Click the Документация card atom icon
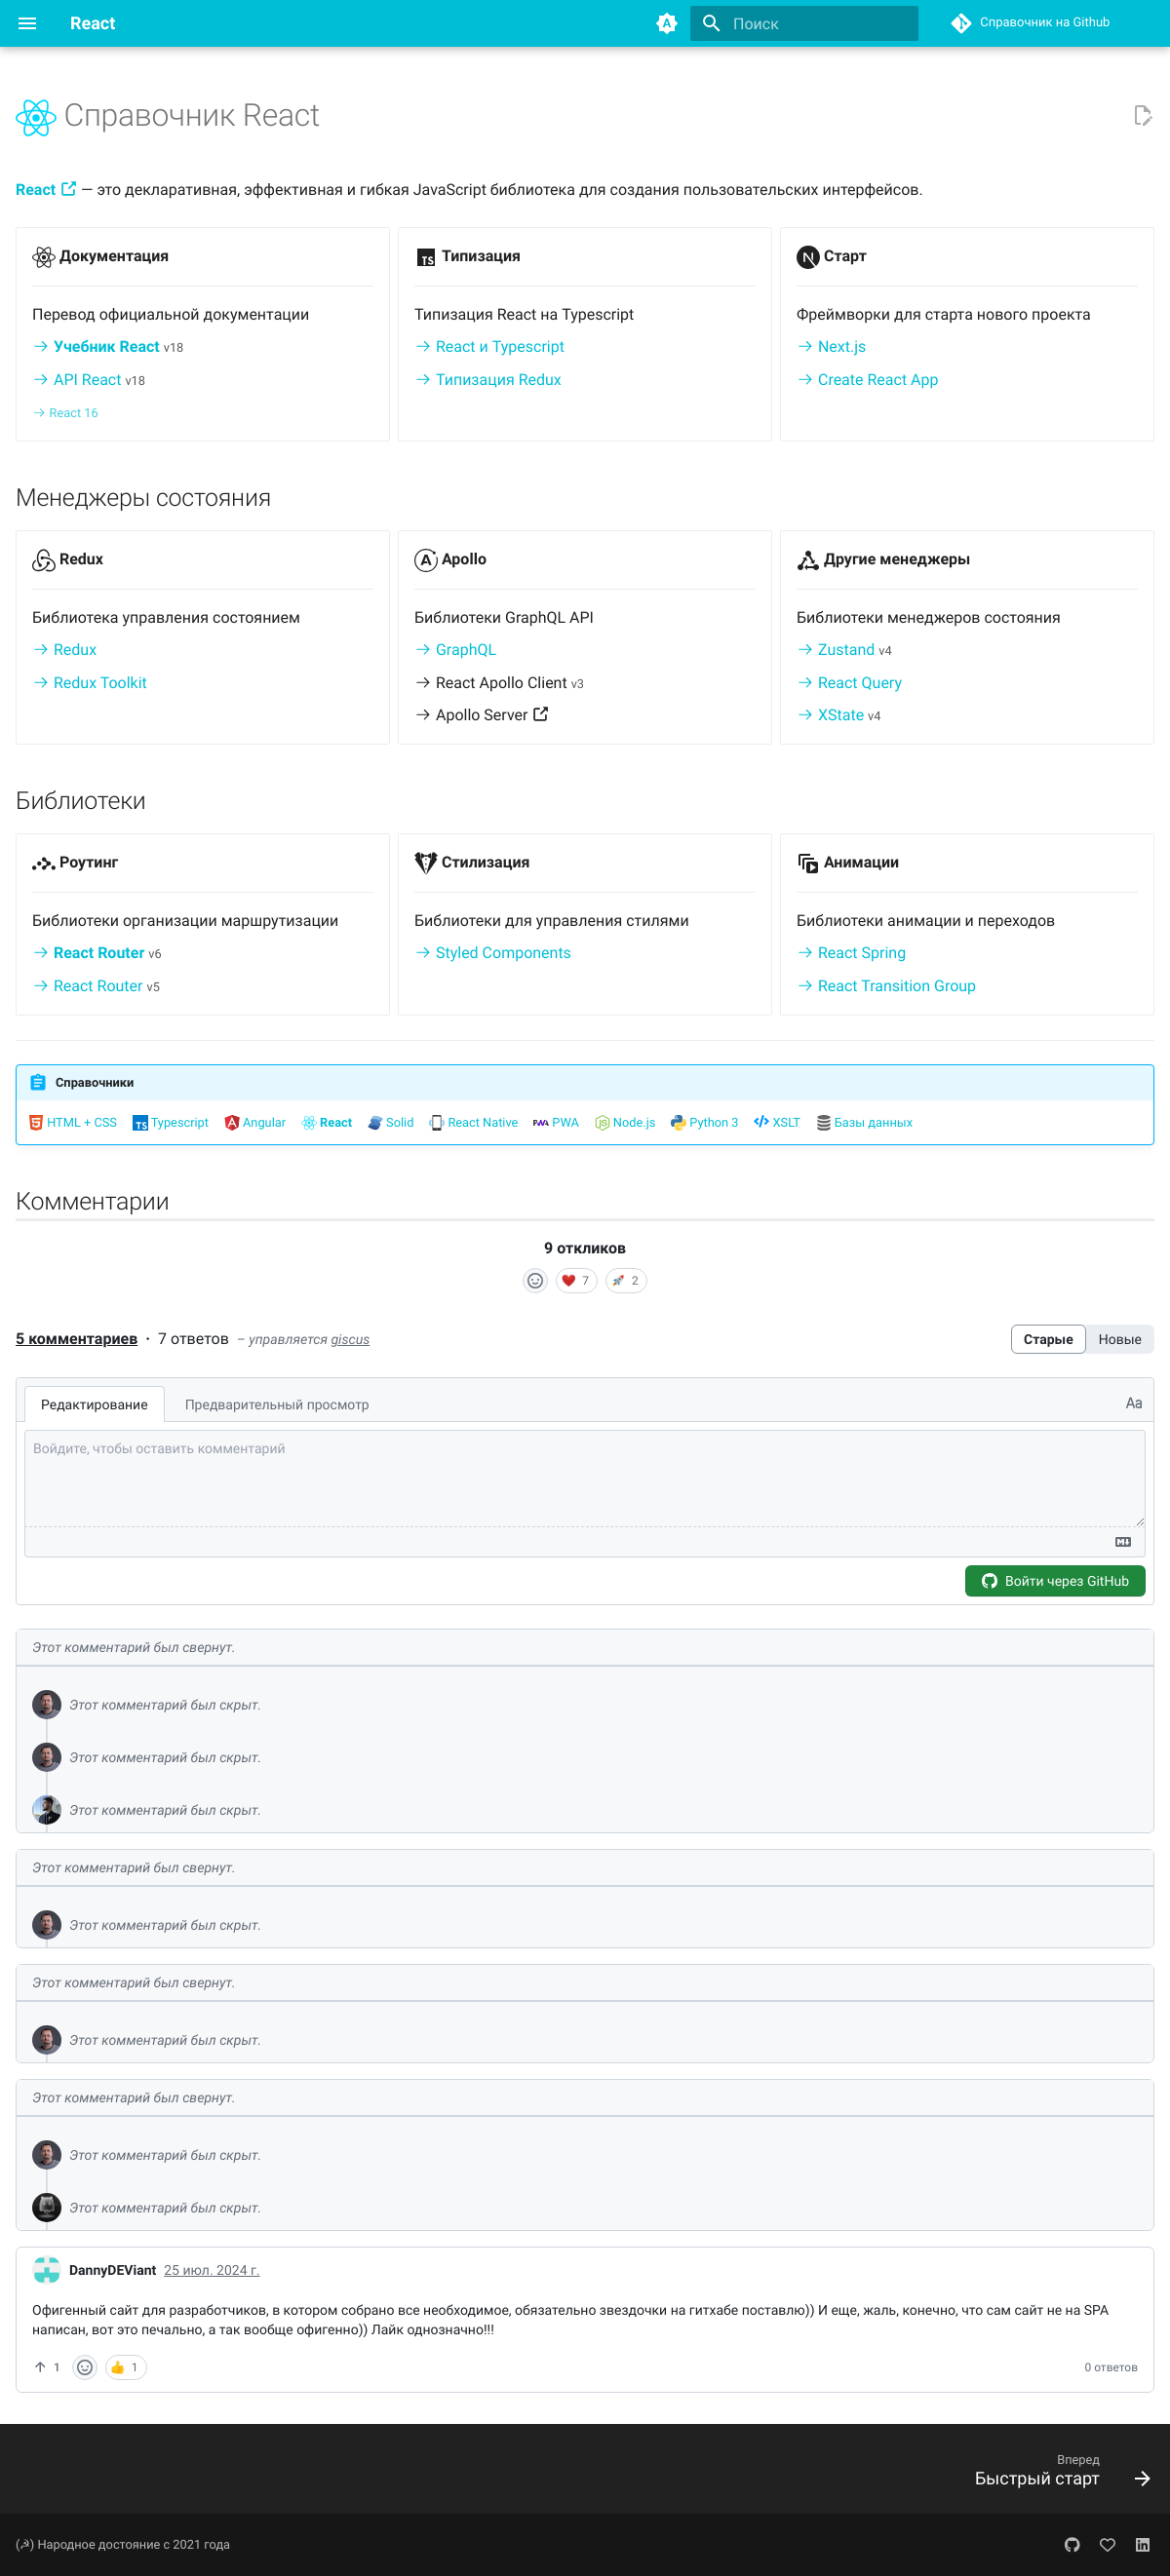 point(44,257)
